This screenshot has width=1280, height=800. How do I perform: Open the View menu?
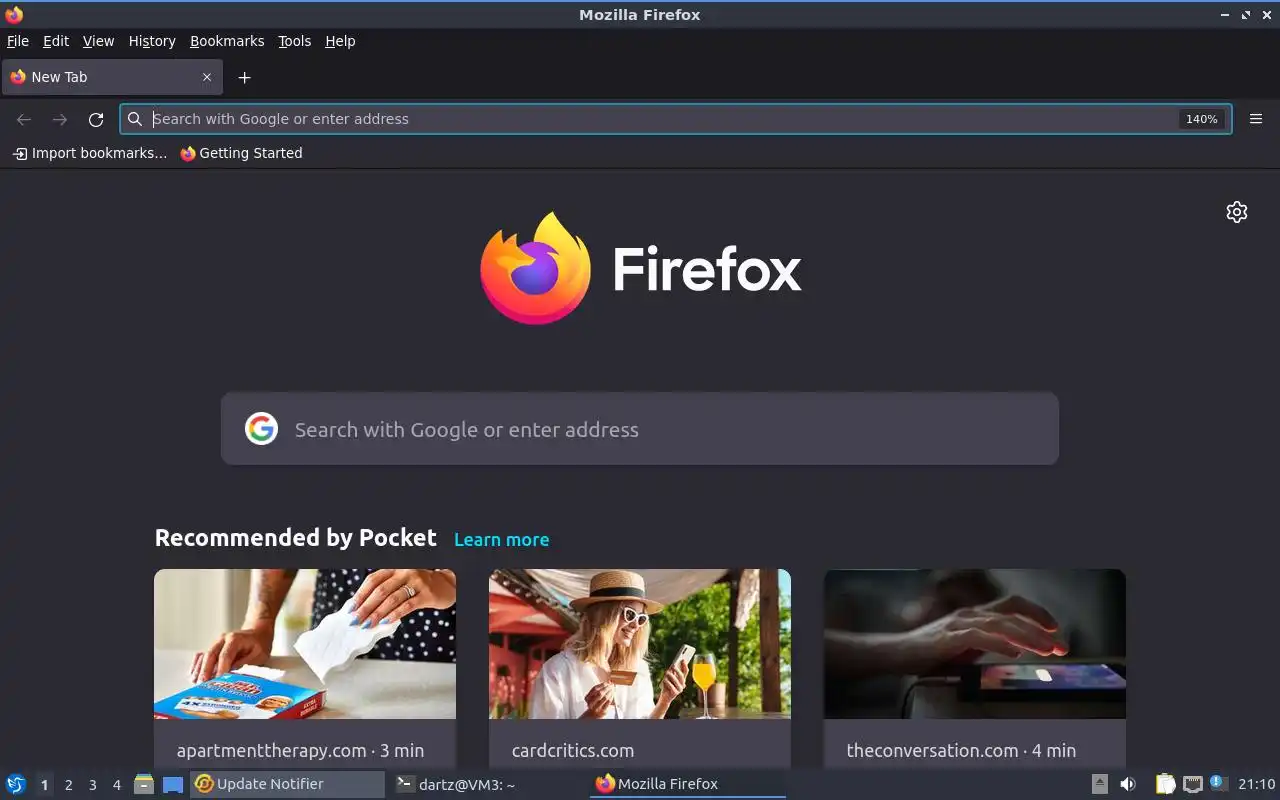pyautogui.click(x=98, y=41)
